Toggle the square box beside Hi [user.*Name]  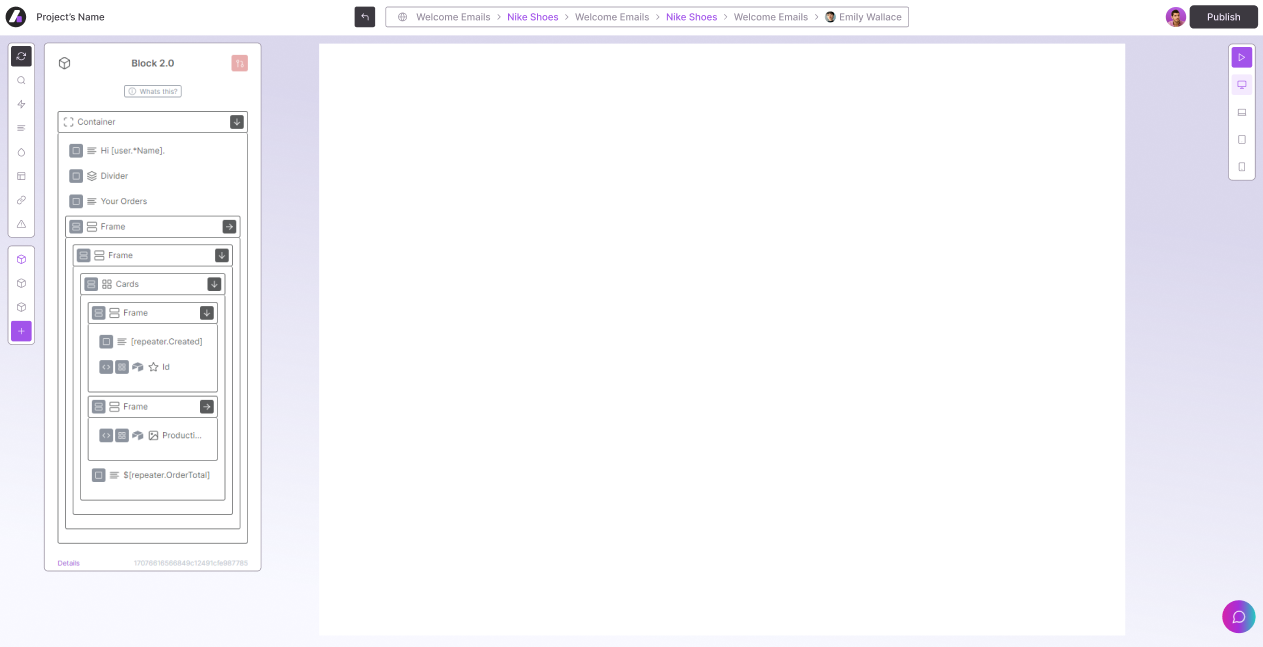(x=76, y=150)
